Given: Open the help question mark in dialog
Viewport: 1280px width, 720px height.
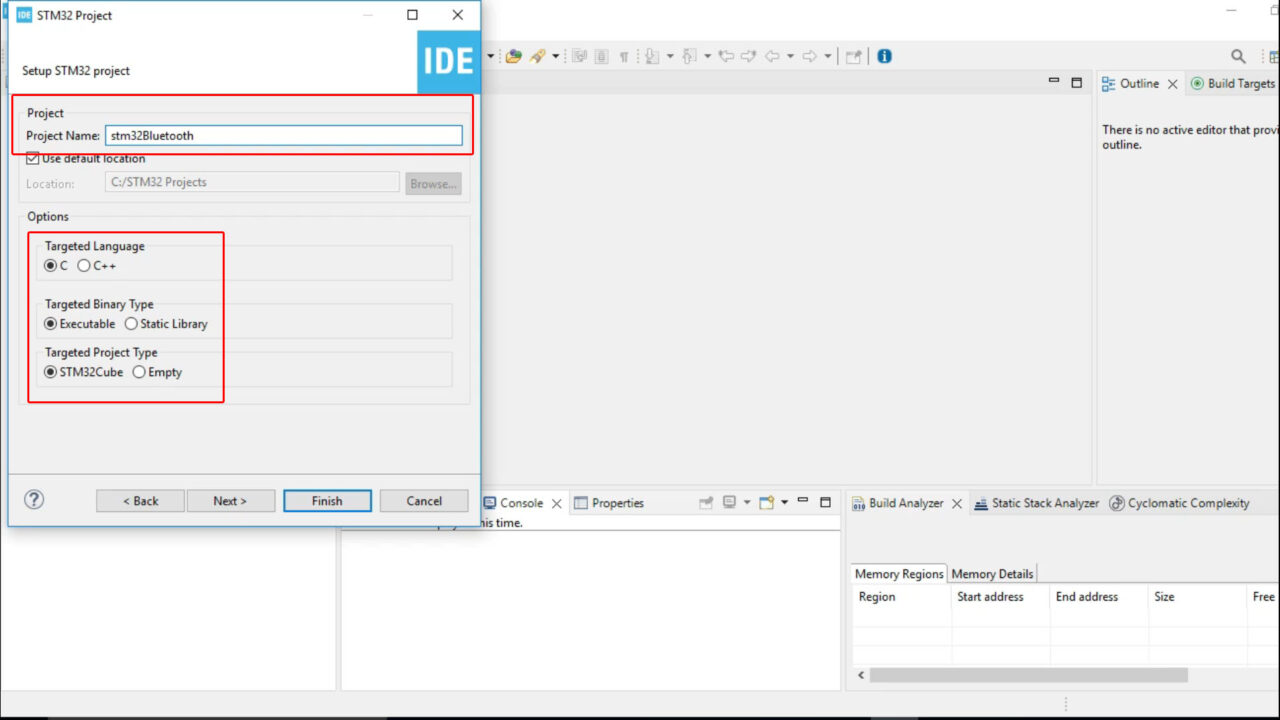Looking at the screenshot, I should [x=34, y=500].
